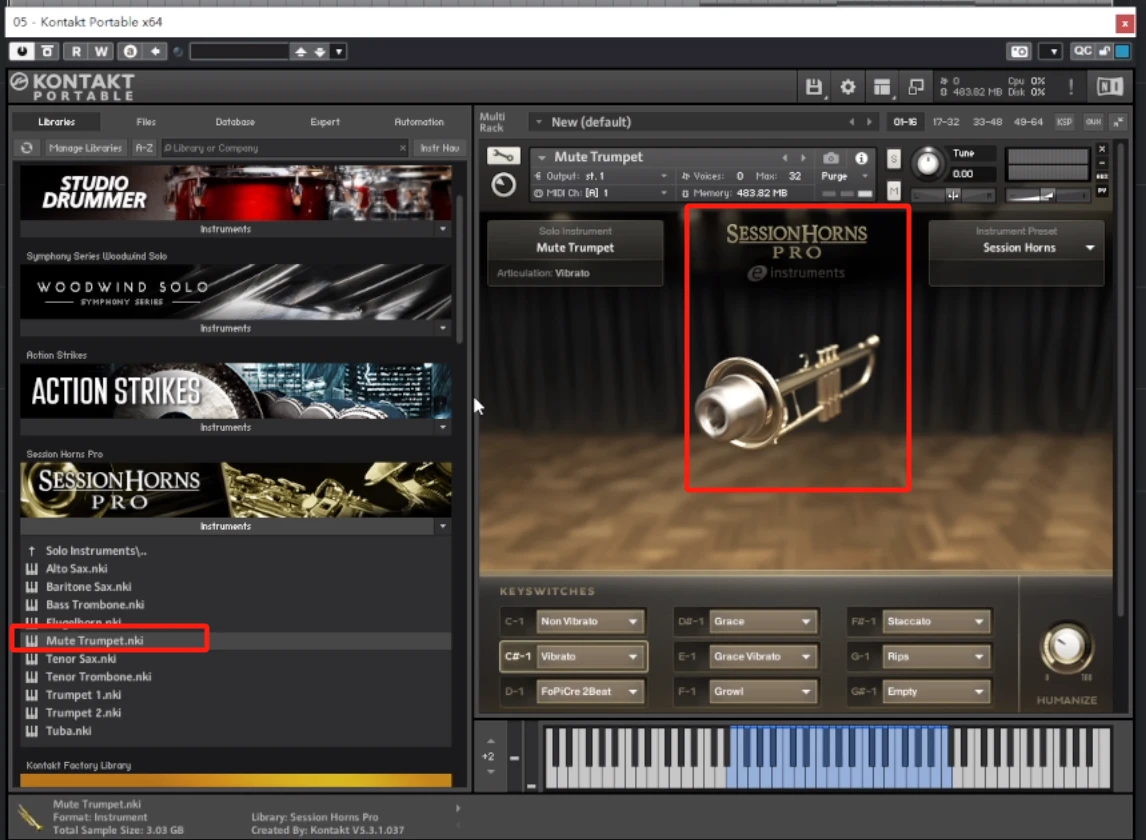
Task: Click the Instr Nav button
Action: (x=439, y=148)
